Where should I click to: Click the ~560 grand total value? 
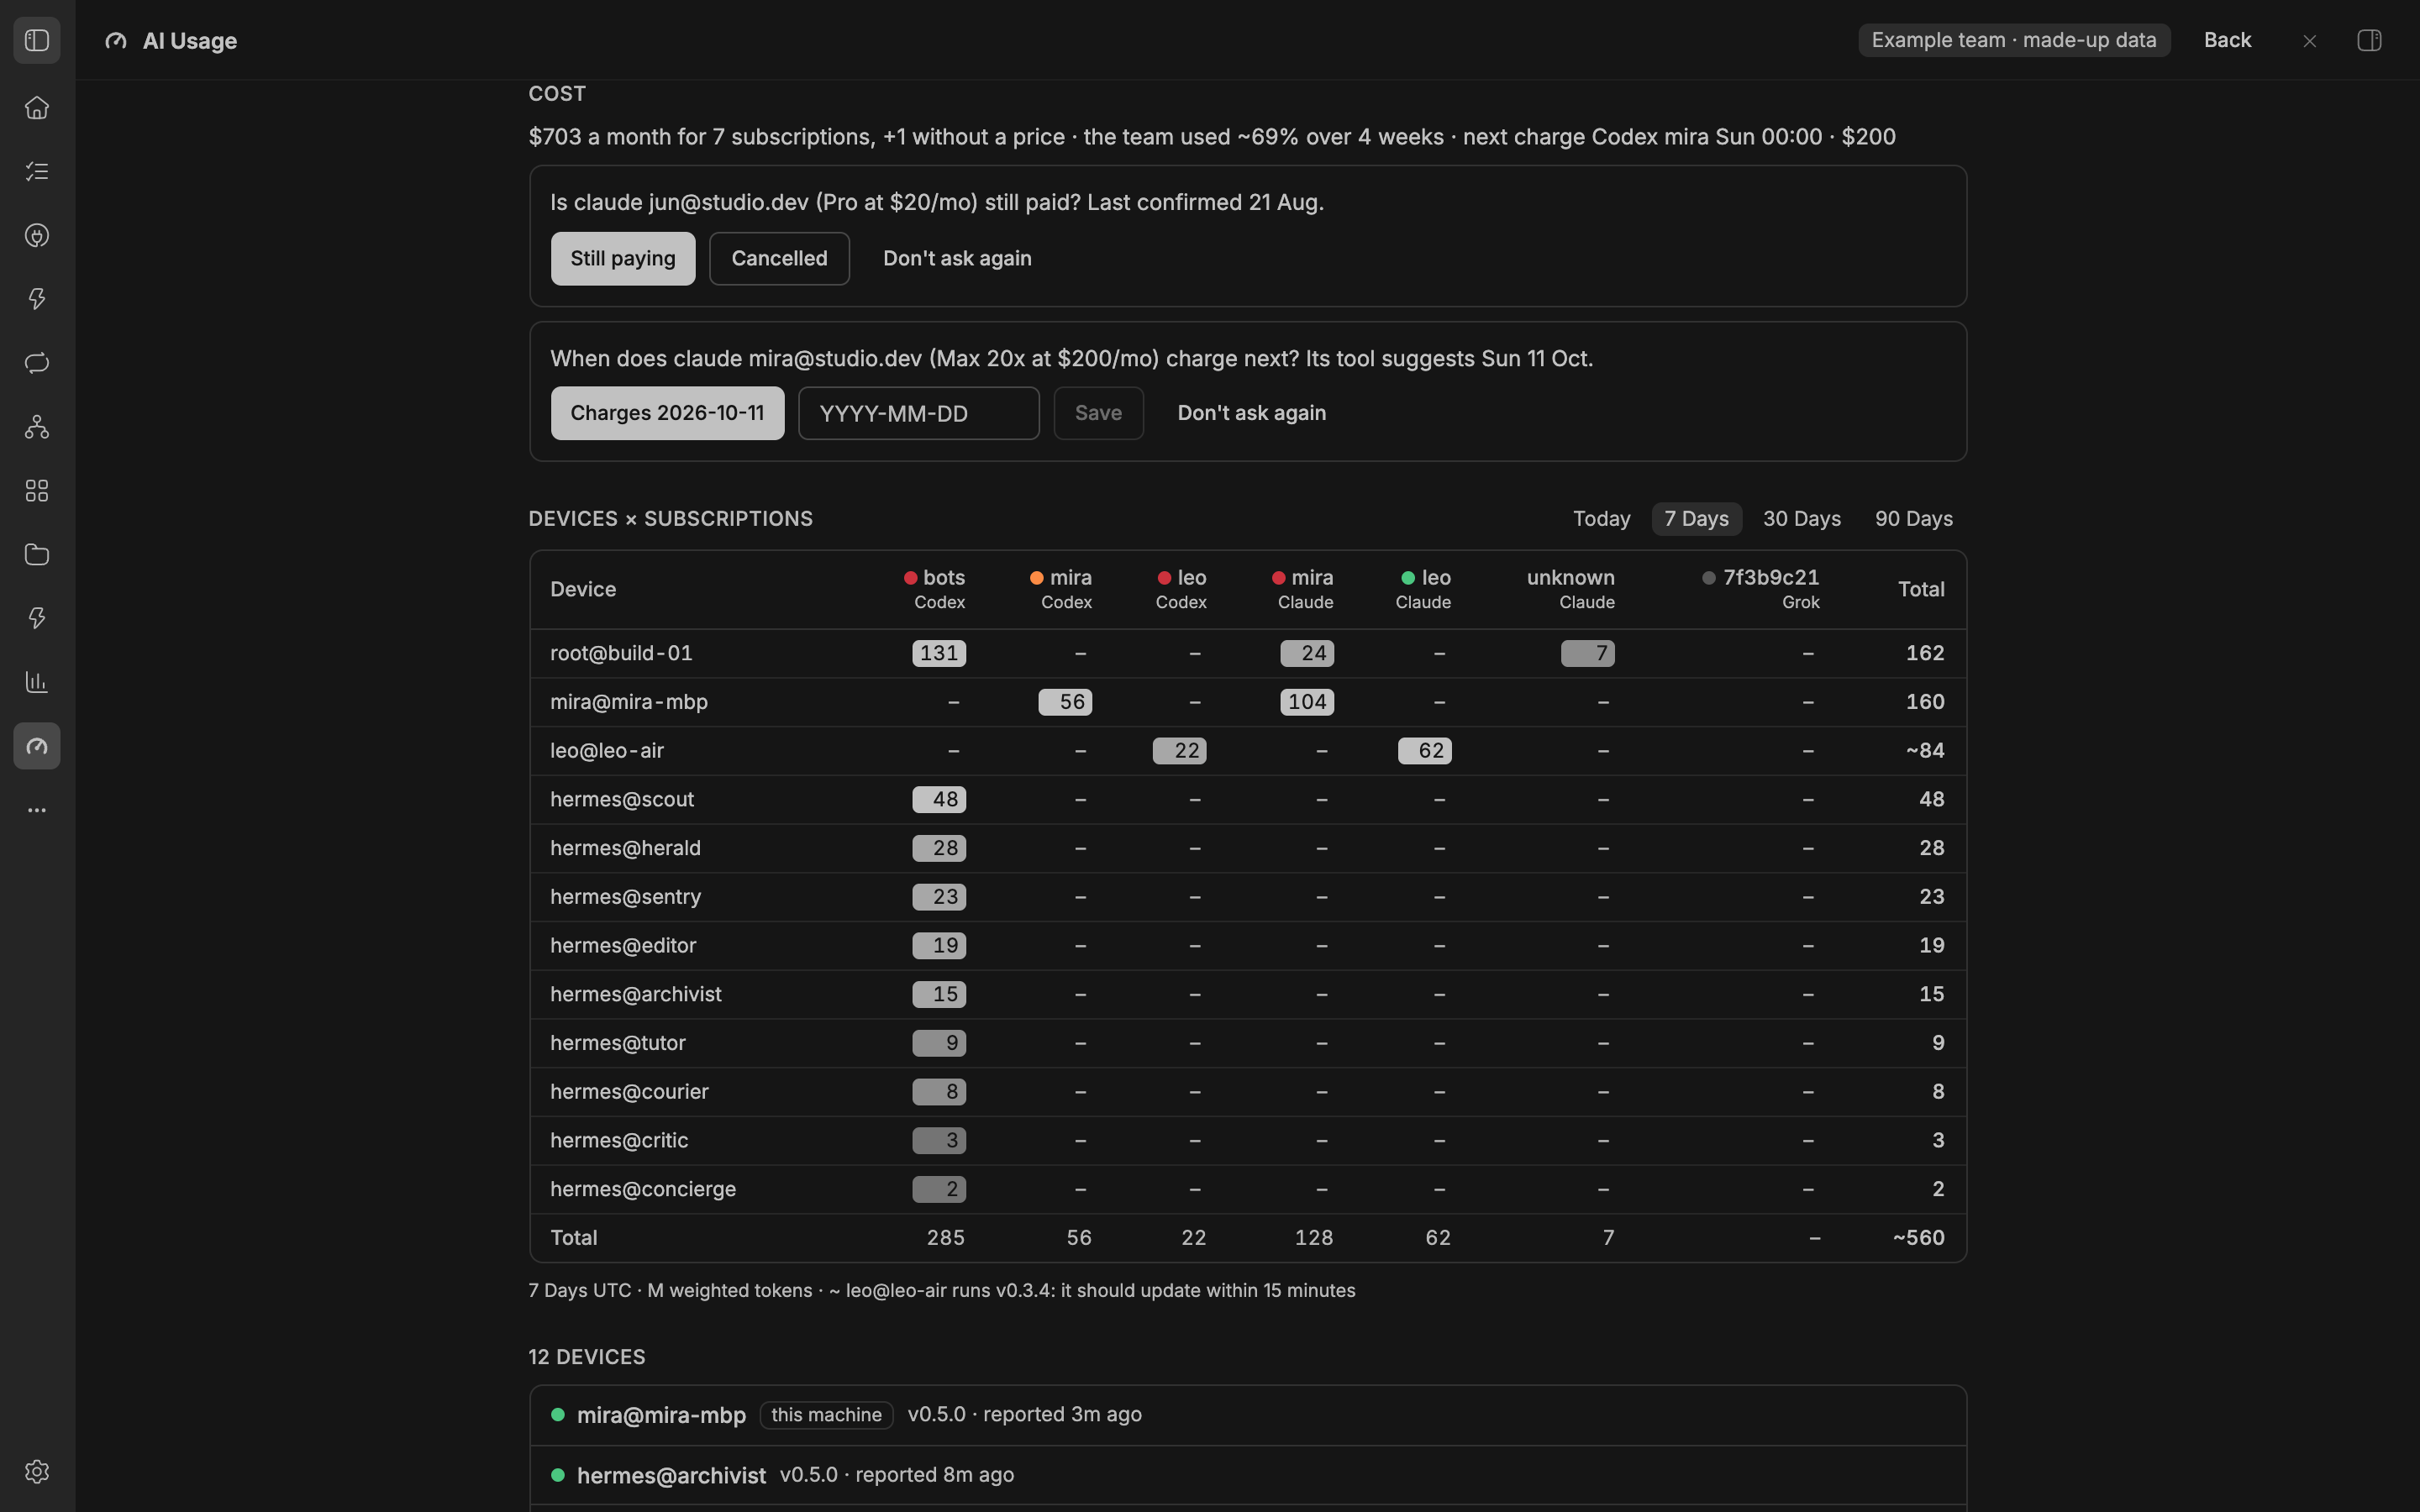point(1918,1238)
